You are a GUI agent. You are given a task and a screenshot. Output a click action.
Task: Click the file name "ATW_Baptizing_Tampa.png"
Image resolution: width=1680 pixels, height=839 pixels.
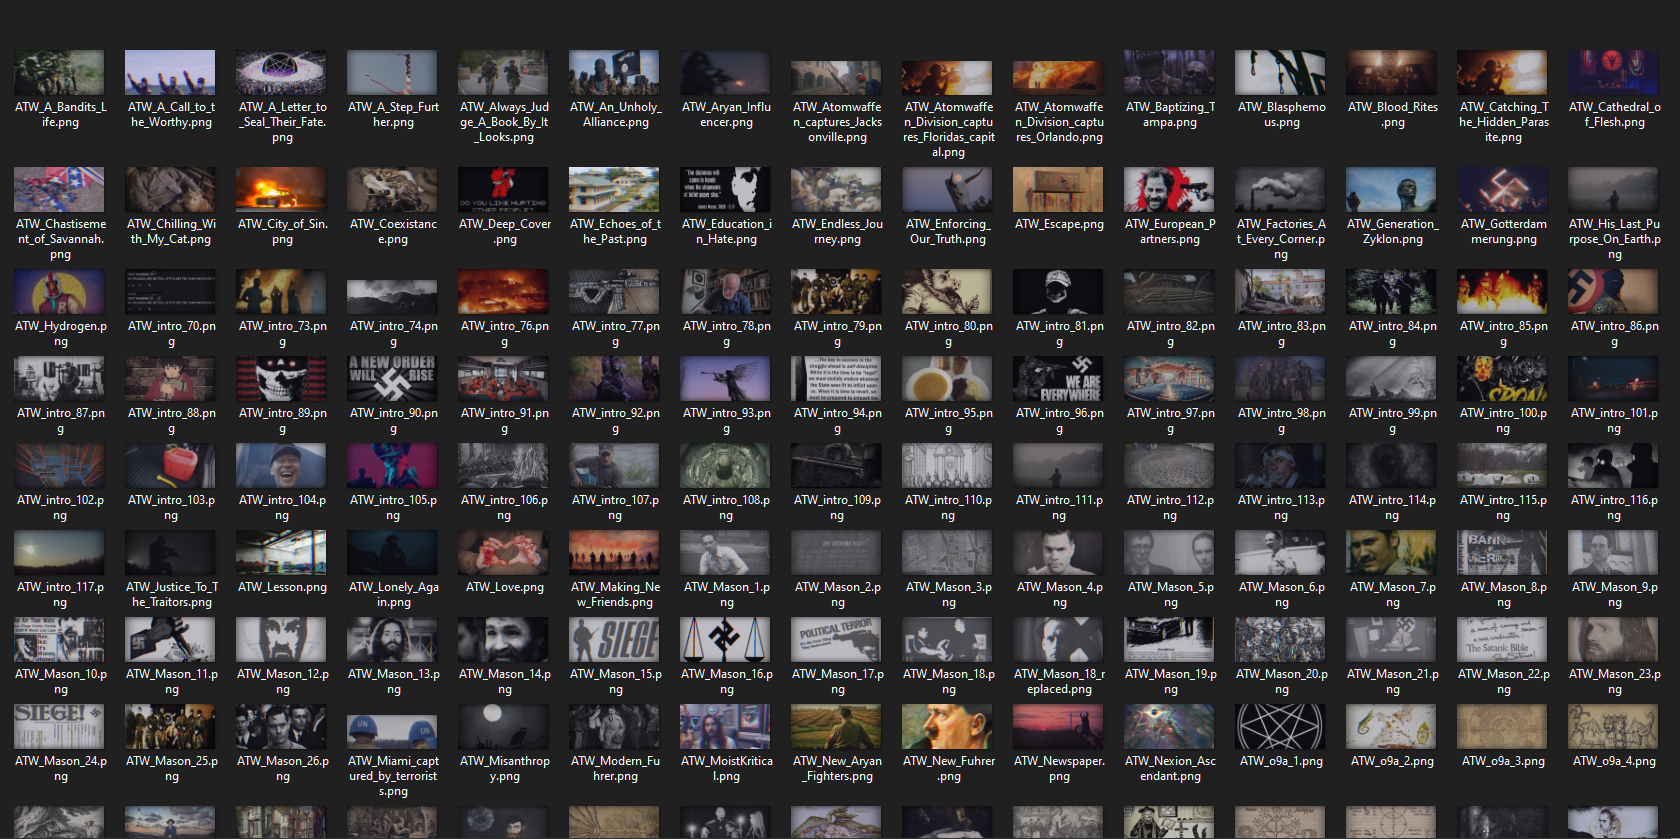pyautogui.click(x=1170, y=115)
